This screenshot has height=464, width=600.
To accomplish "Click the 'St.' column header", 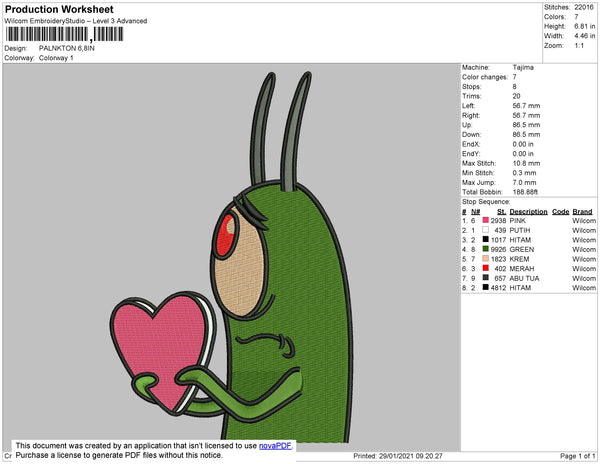I will 501,212.
